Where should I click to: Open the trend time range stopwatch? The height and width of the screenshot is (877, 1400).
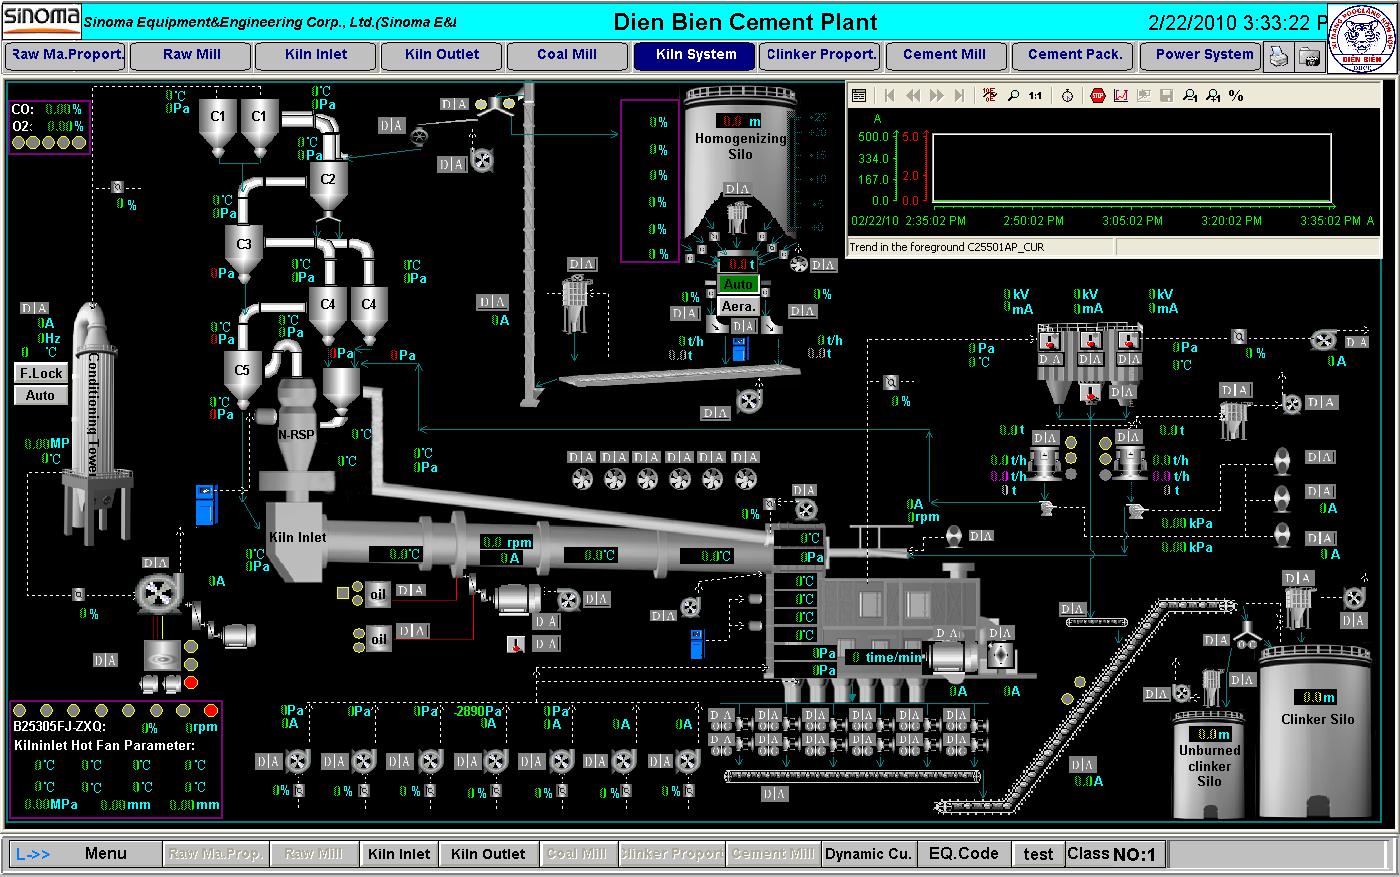[x=1067, y=95]
